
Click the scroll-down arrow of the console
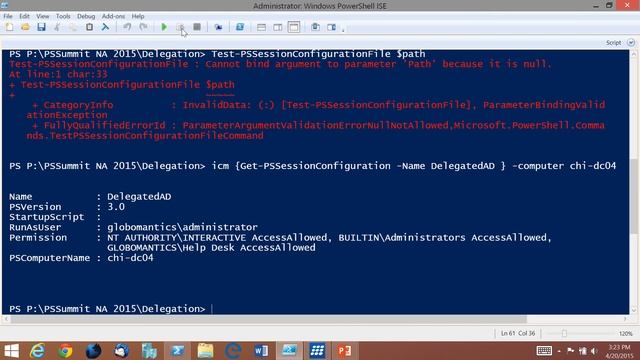pyautogui.click(x=633, y=311)
